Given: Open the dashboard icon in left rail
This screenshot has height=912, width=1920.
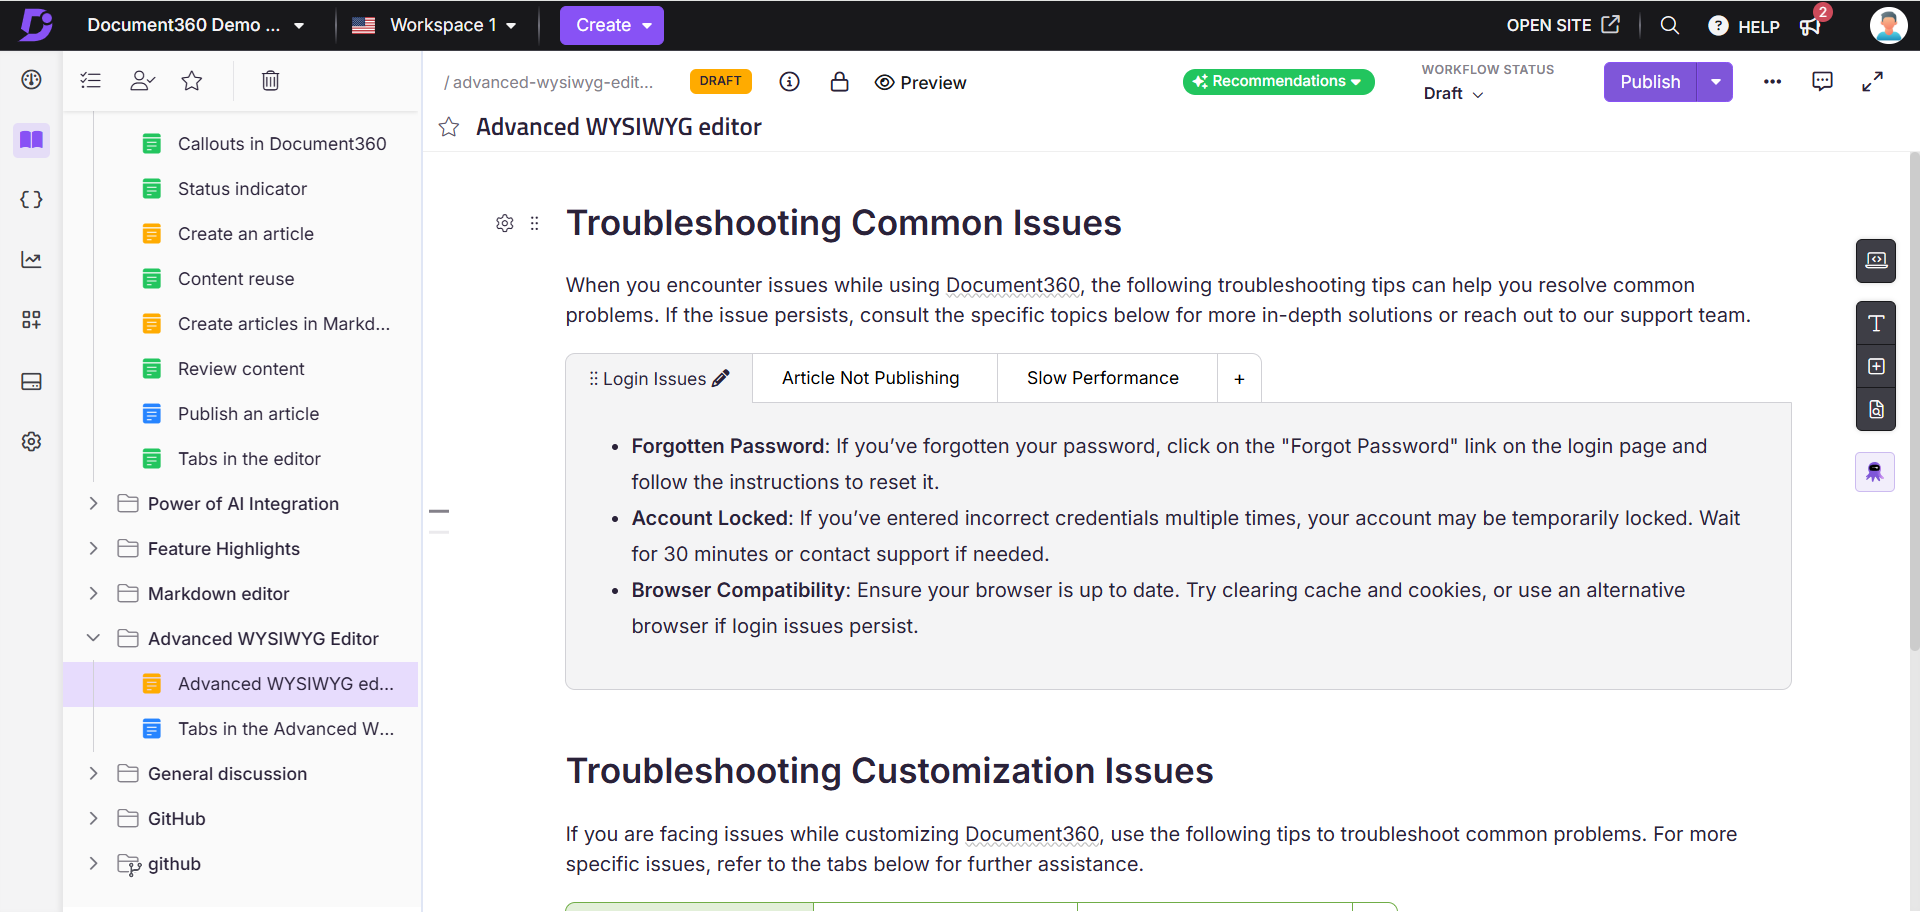Looking at the screenshot, I should (x=31, y=80).
